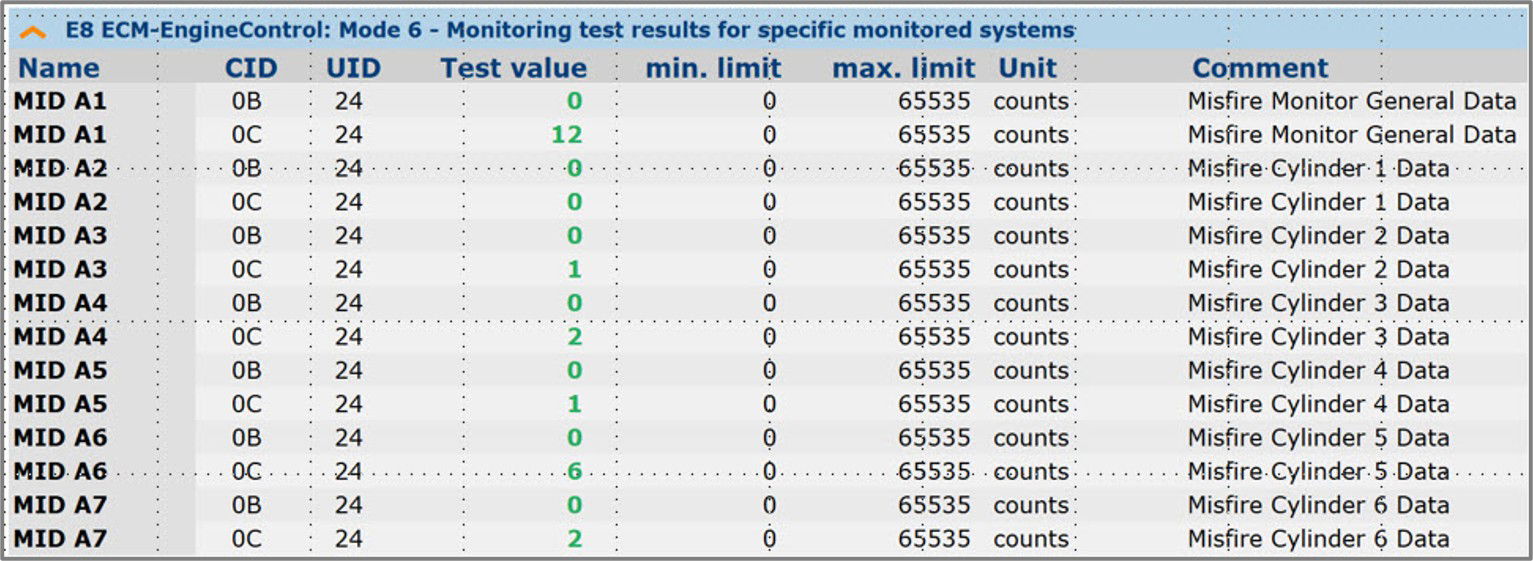This screenshot has height=561, width=1533.
Task: Collapse the E8 ECM-EngineControl section chevron
Action: [33, 31]
